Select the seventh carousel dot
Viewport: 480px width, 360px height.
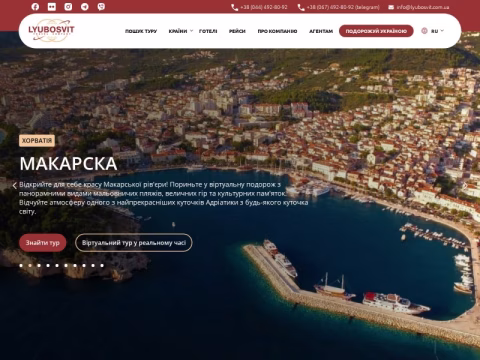point(75,266)
